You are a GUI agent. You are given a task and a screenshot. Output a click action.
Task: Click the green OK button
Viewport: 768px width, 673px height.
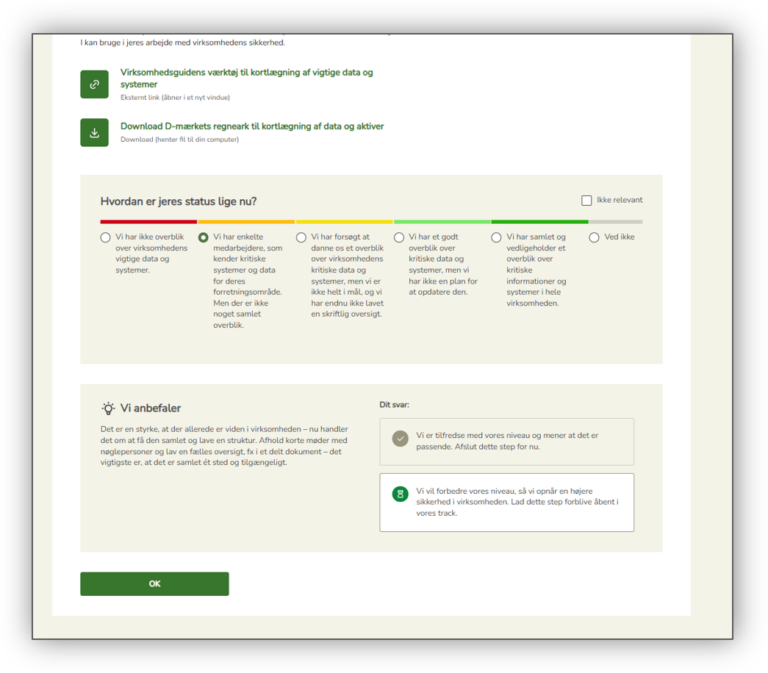(154, 584)
